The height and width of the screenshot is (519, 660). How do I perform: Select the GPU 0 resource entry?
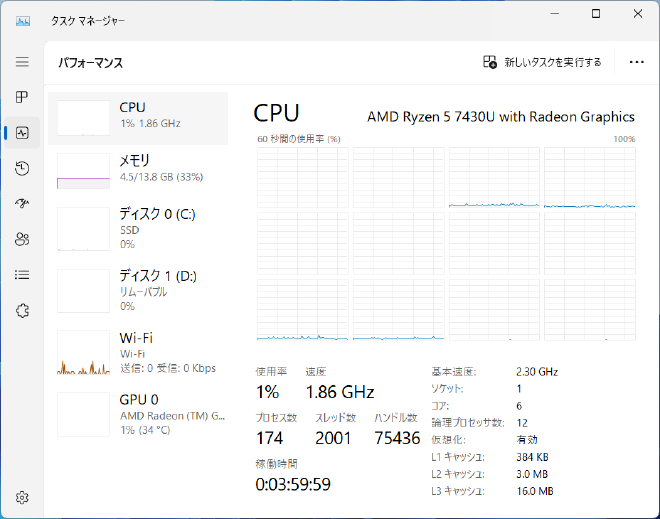coord(138,414)
